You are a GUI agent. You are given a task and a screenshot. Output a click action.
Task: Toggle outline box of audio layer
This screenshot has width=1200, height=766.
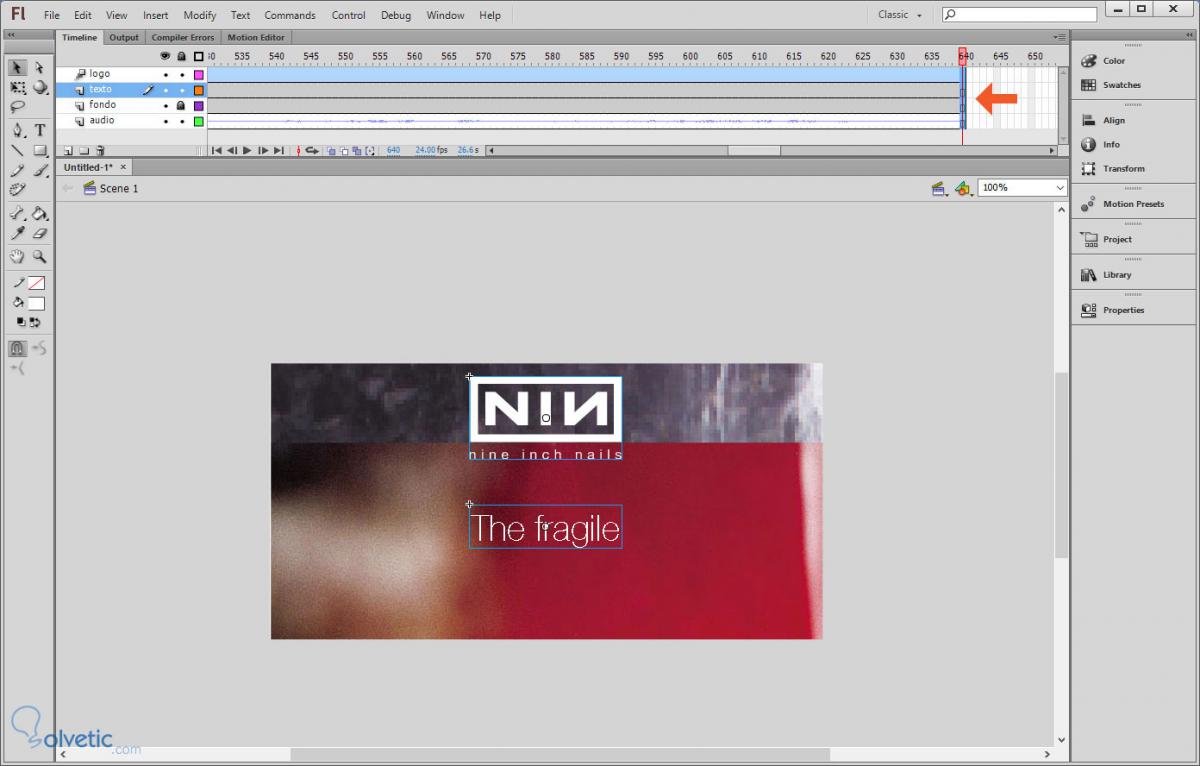click(199, 121)
